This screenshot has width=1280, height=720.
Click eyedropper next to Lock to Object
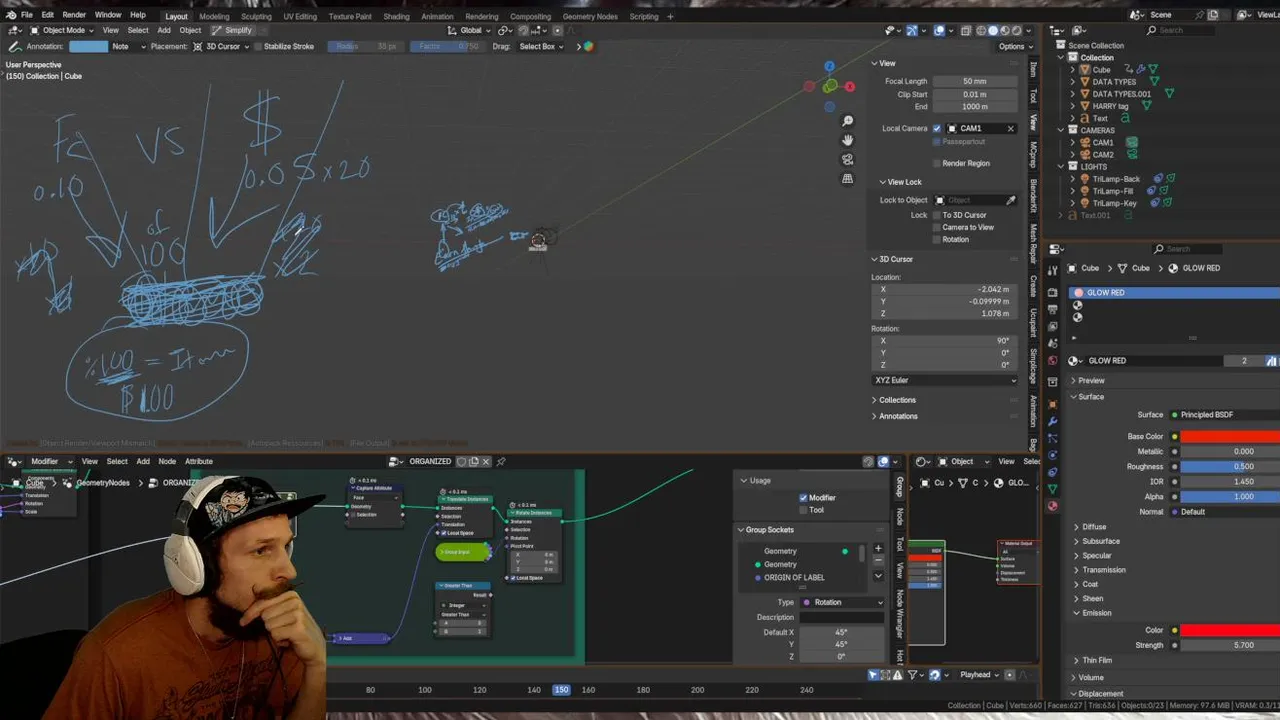tap(1011, 200)
